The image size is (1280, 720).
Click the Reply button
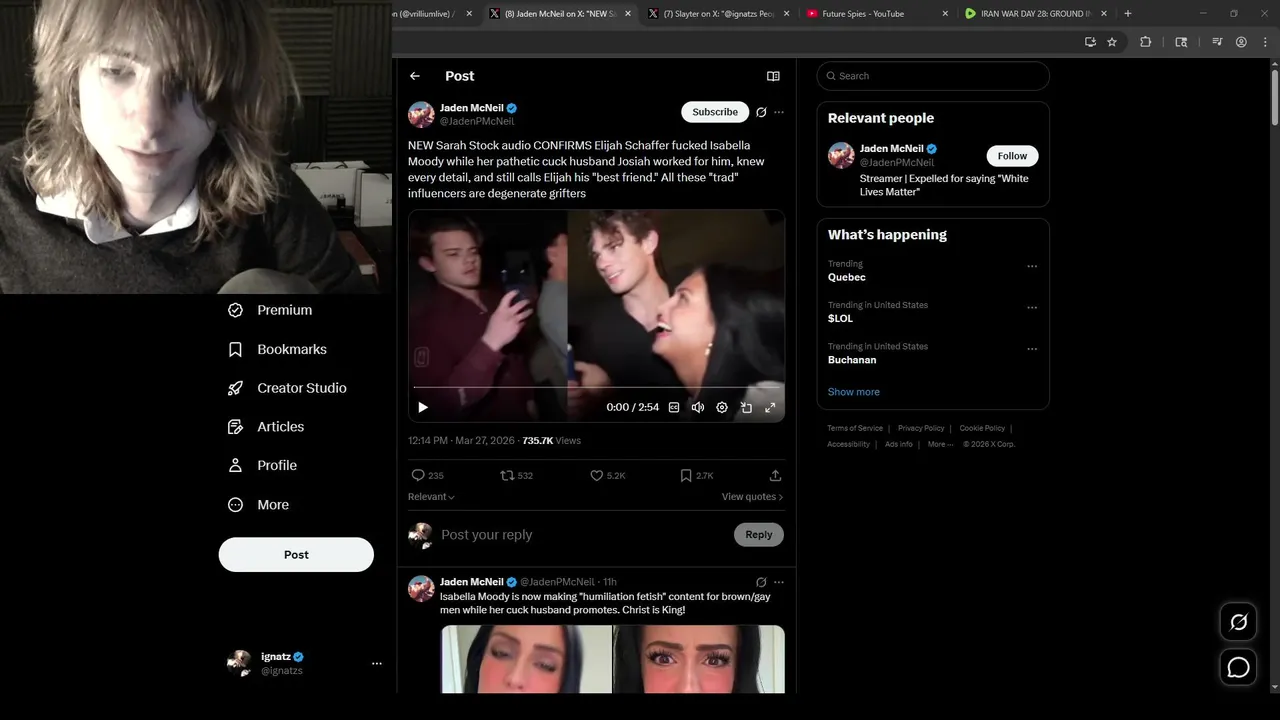point(759,535)
